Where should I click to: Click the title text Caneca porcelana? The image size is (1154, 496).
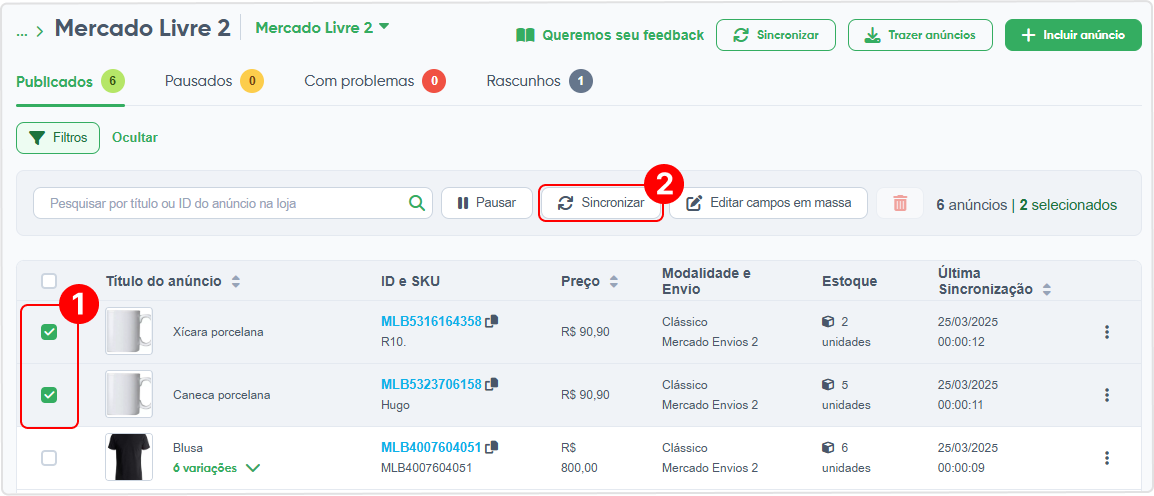(x=222, y=395)
